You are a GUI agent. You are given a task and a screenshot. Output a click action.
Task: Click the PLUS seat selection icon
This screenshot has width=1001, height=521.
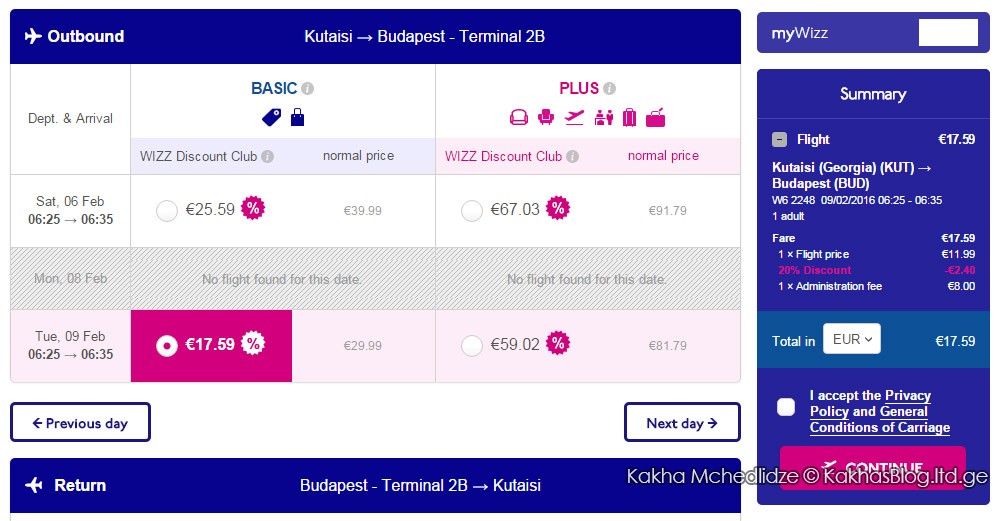pos(546,117)
